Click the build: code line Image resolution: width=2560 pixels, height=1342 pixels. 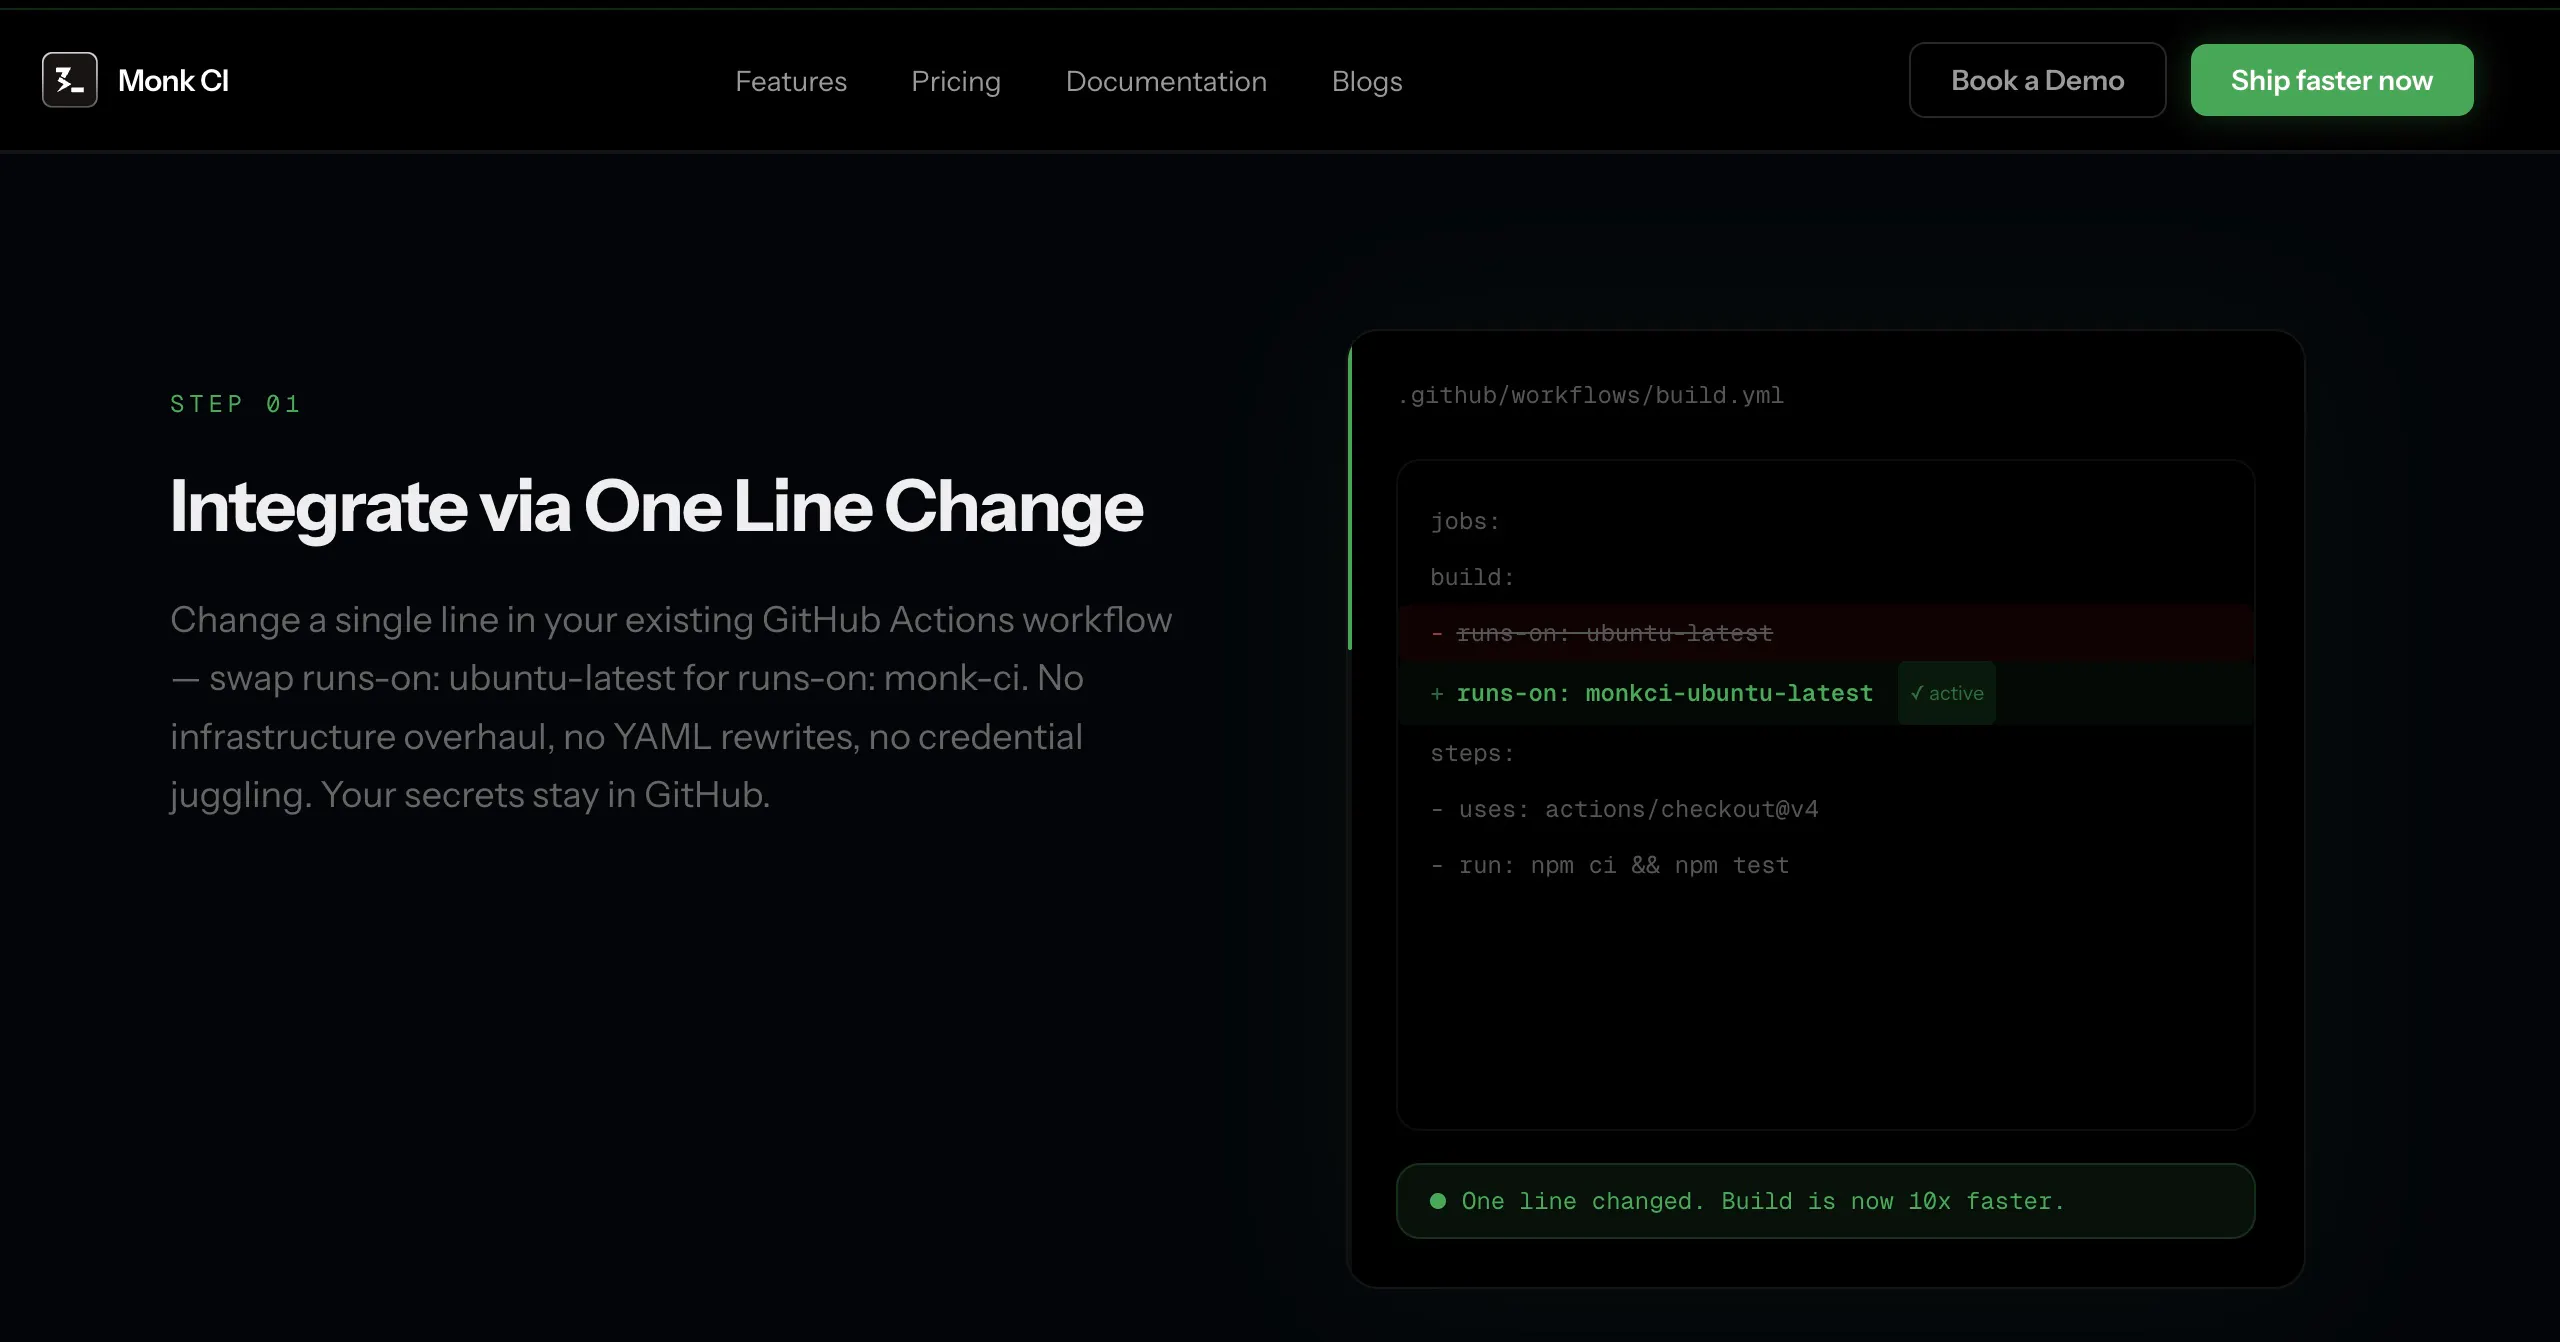click(1472, 578)
